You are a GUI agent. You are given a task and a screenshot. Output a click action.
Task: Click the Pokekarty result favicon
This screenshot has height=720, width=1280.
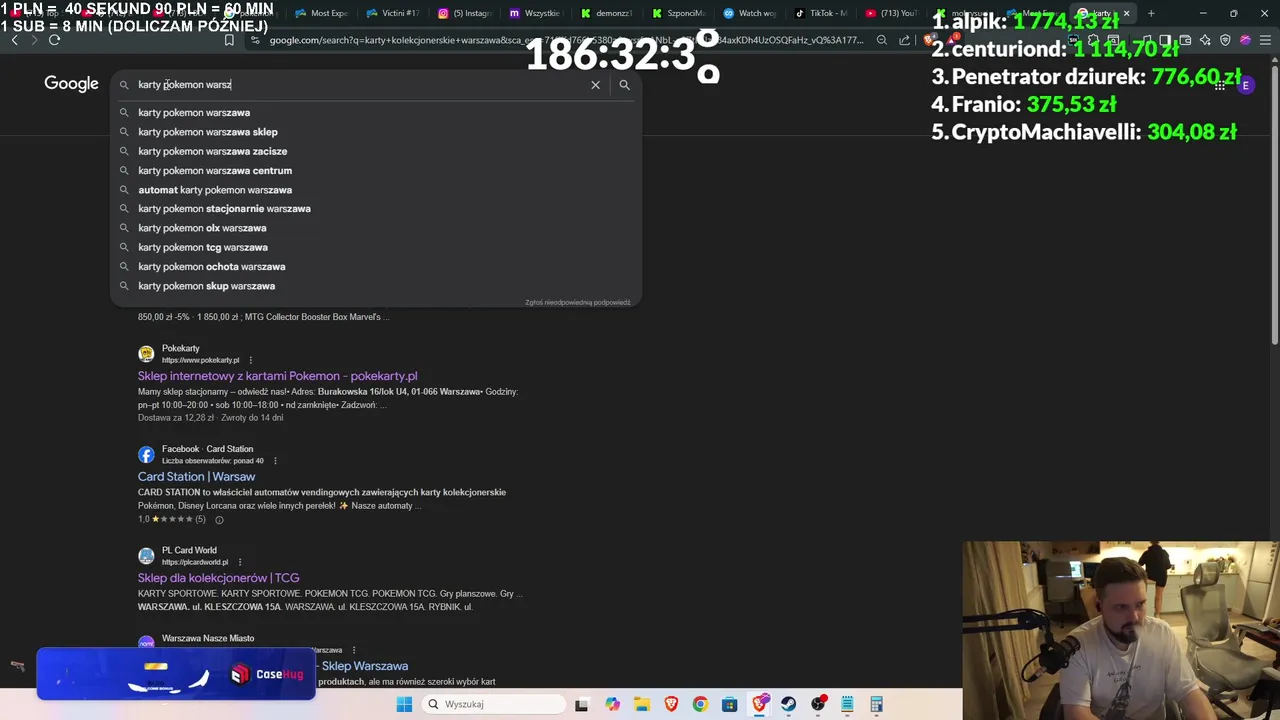click(x=146, y=353)
